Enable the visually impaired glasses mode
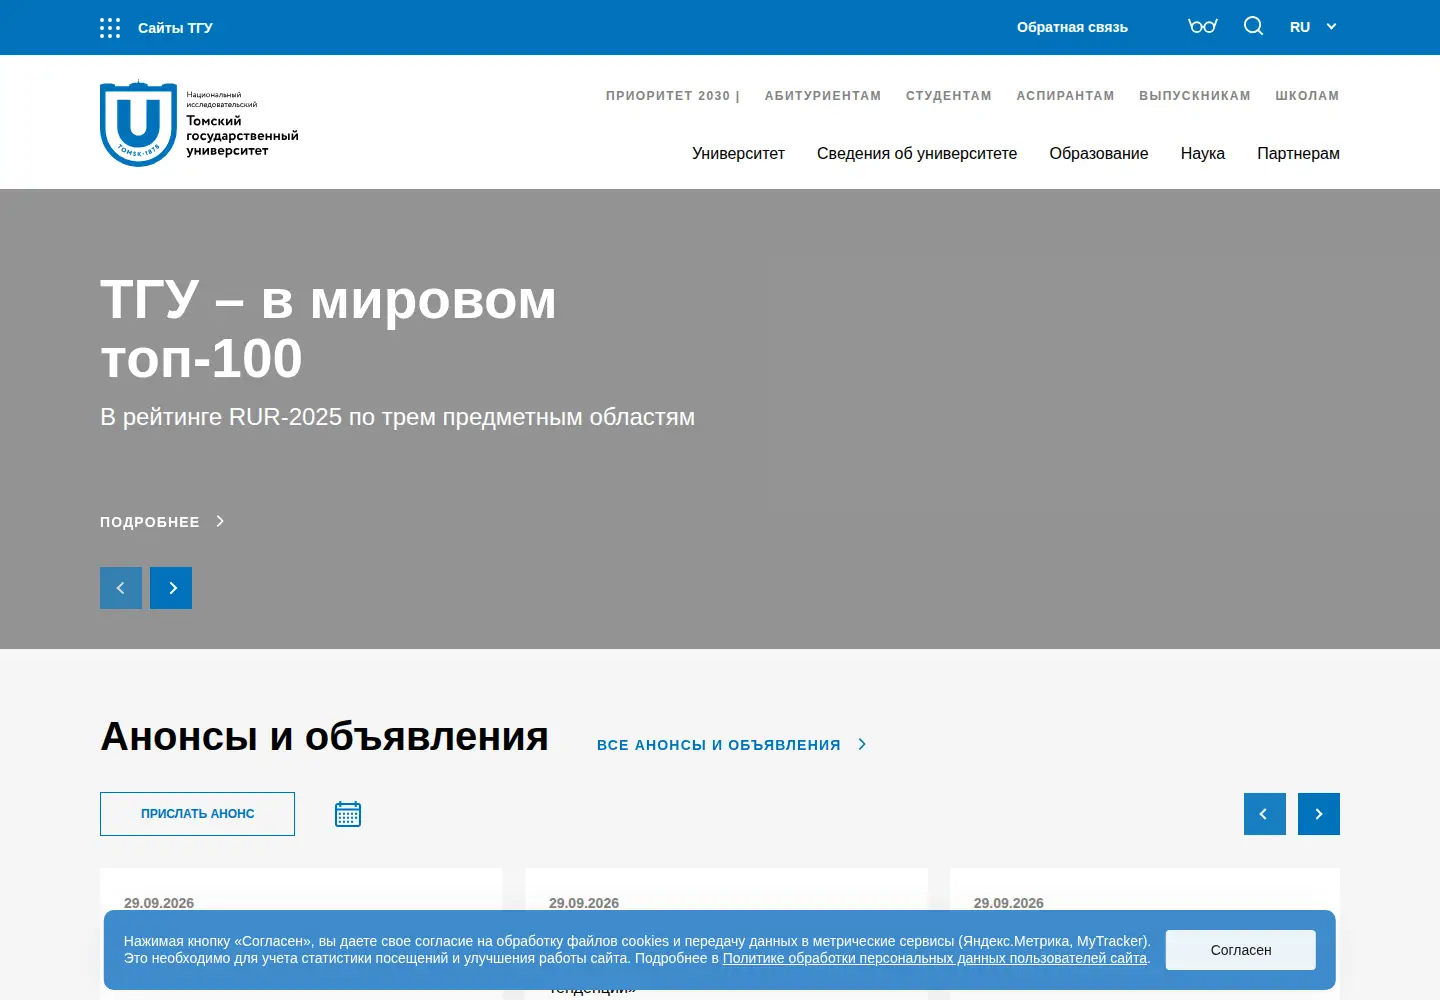 pos(1203,26)
